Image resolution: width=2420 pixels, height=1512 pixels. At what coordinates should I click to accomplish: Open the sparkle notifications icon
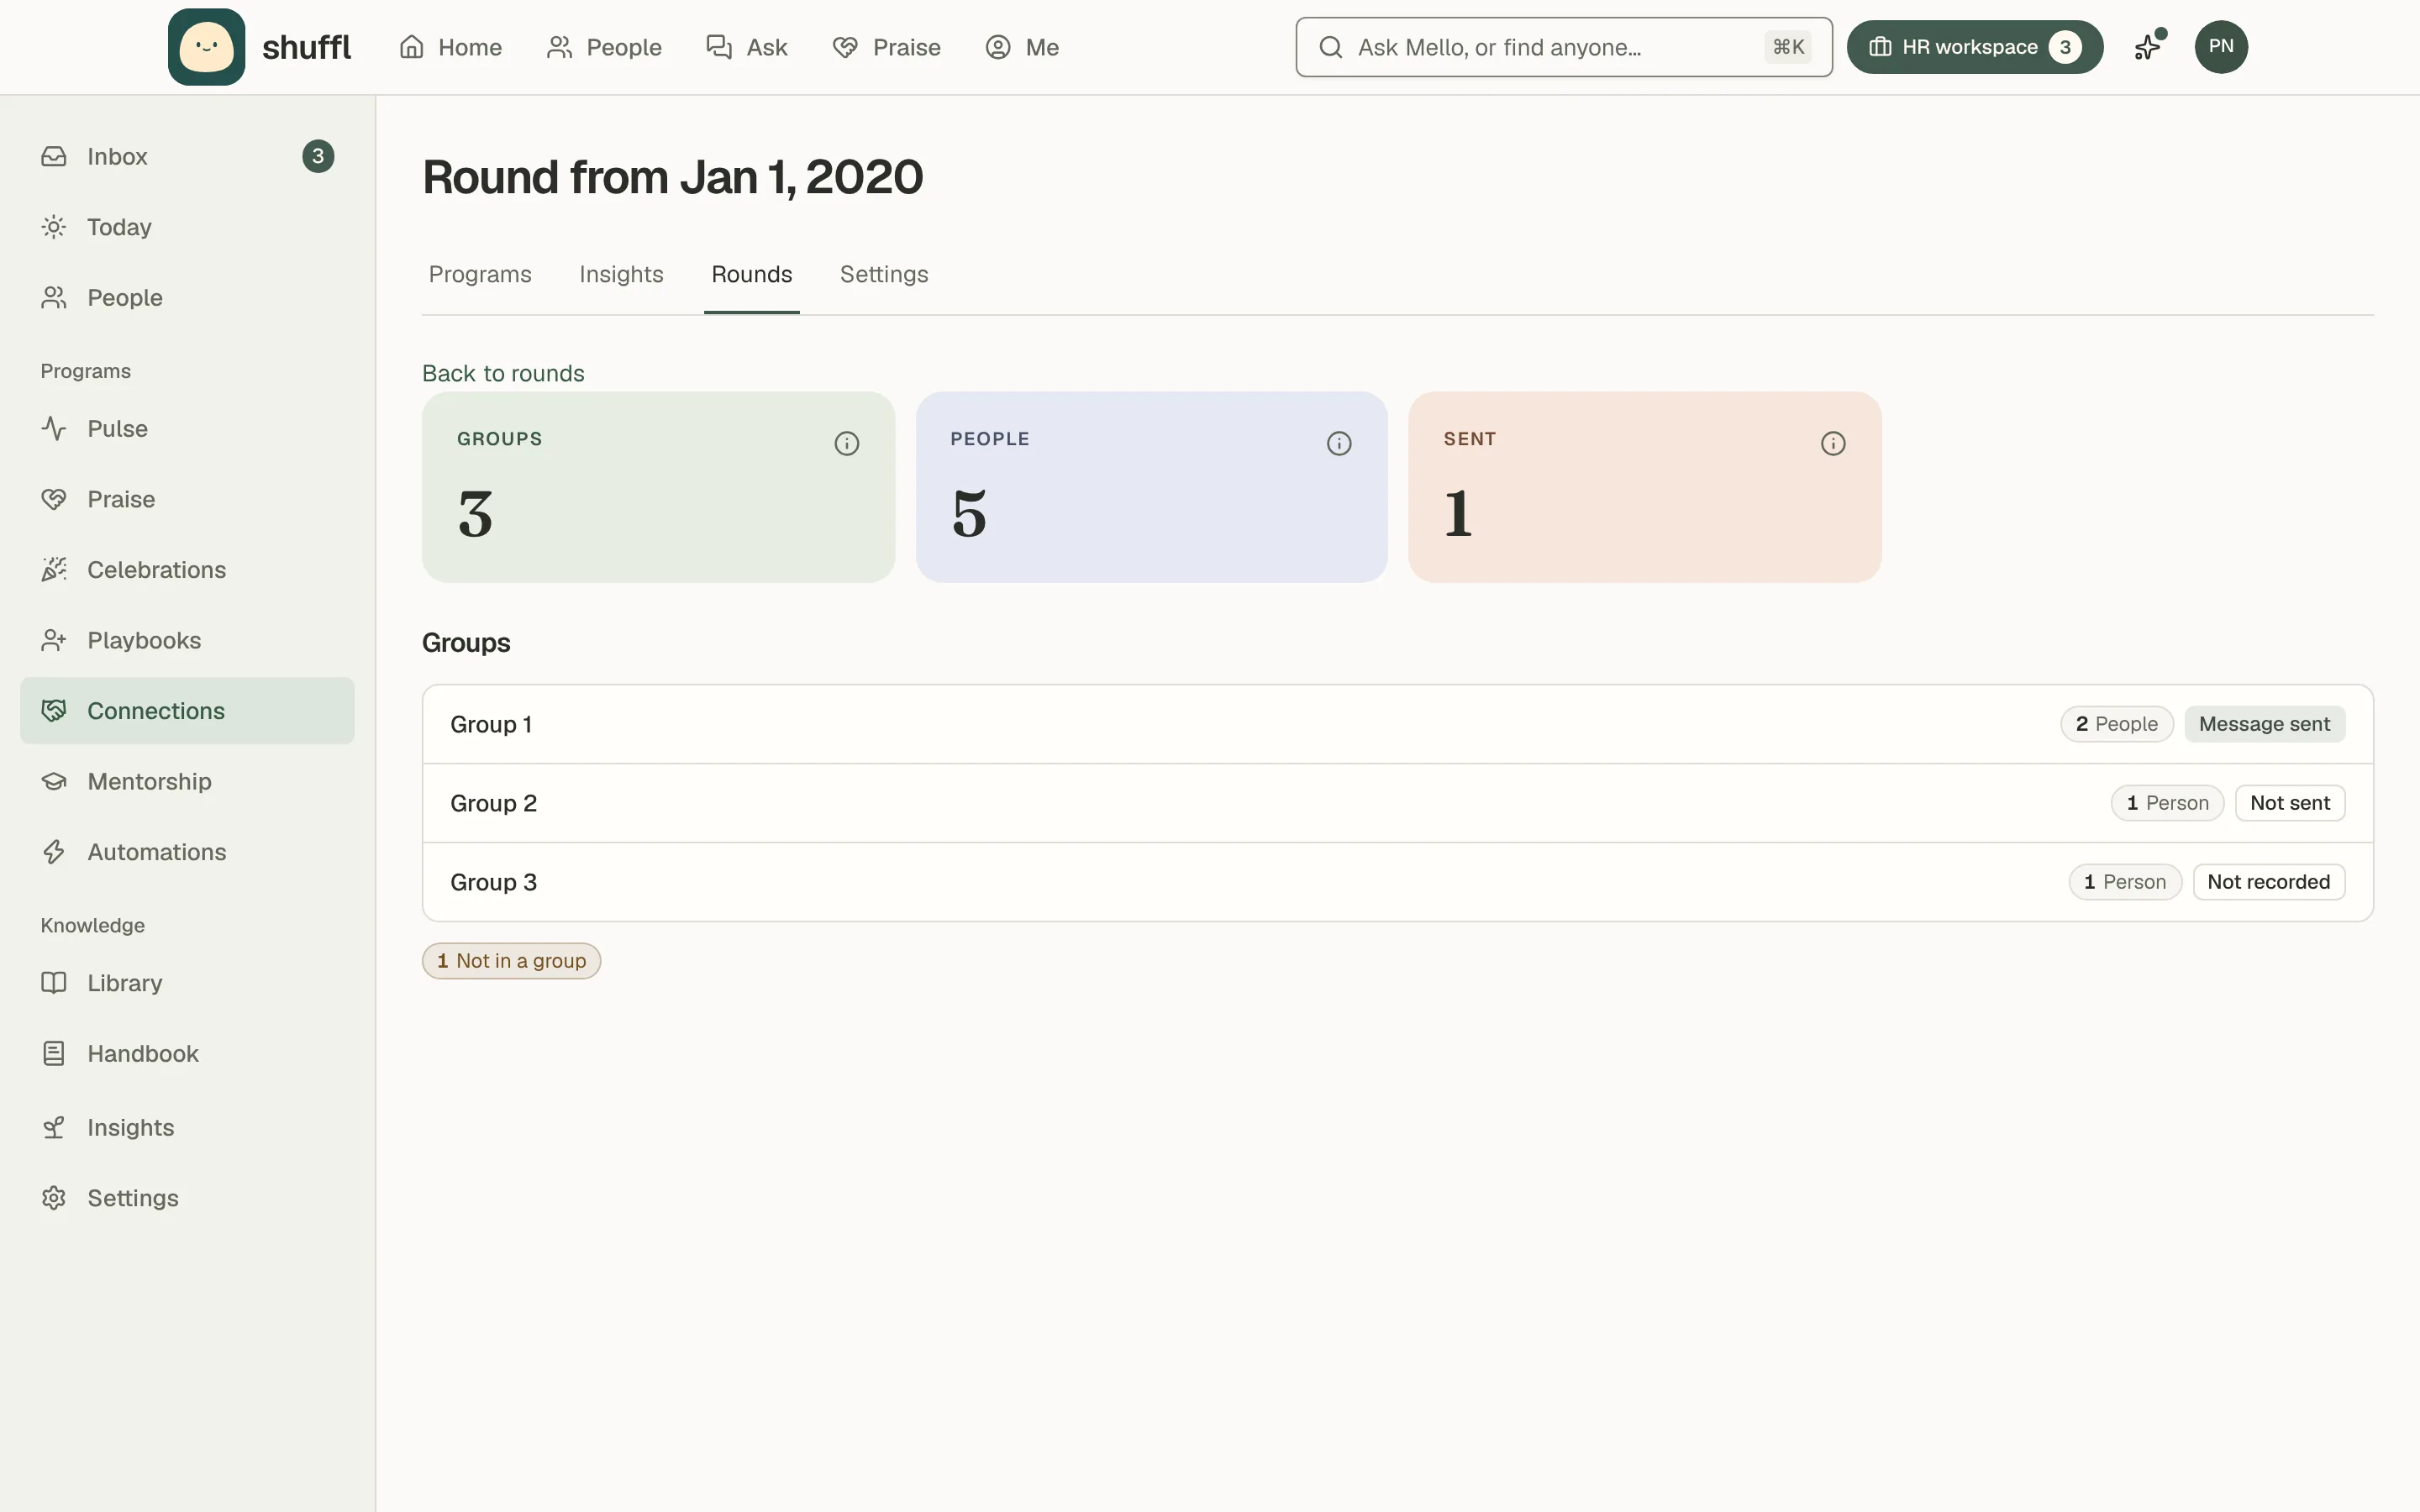tap(2148, 47)
